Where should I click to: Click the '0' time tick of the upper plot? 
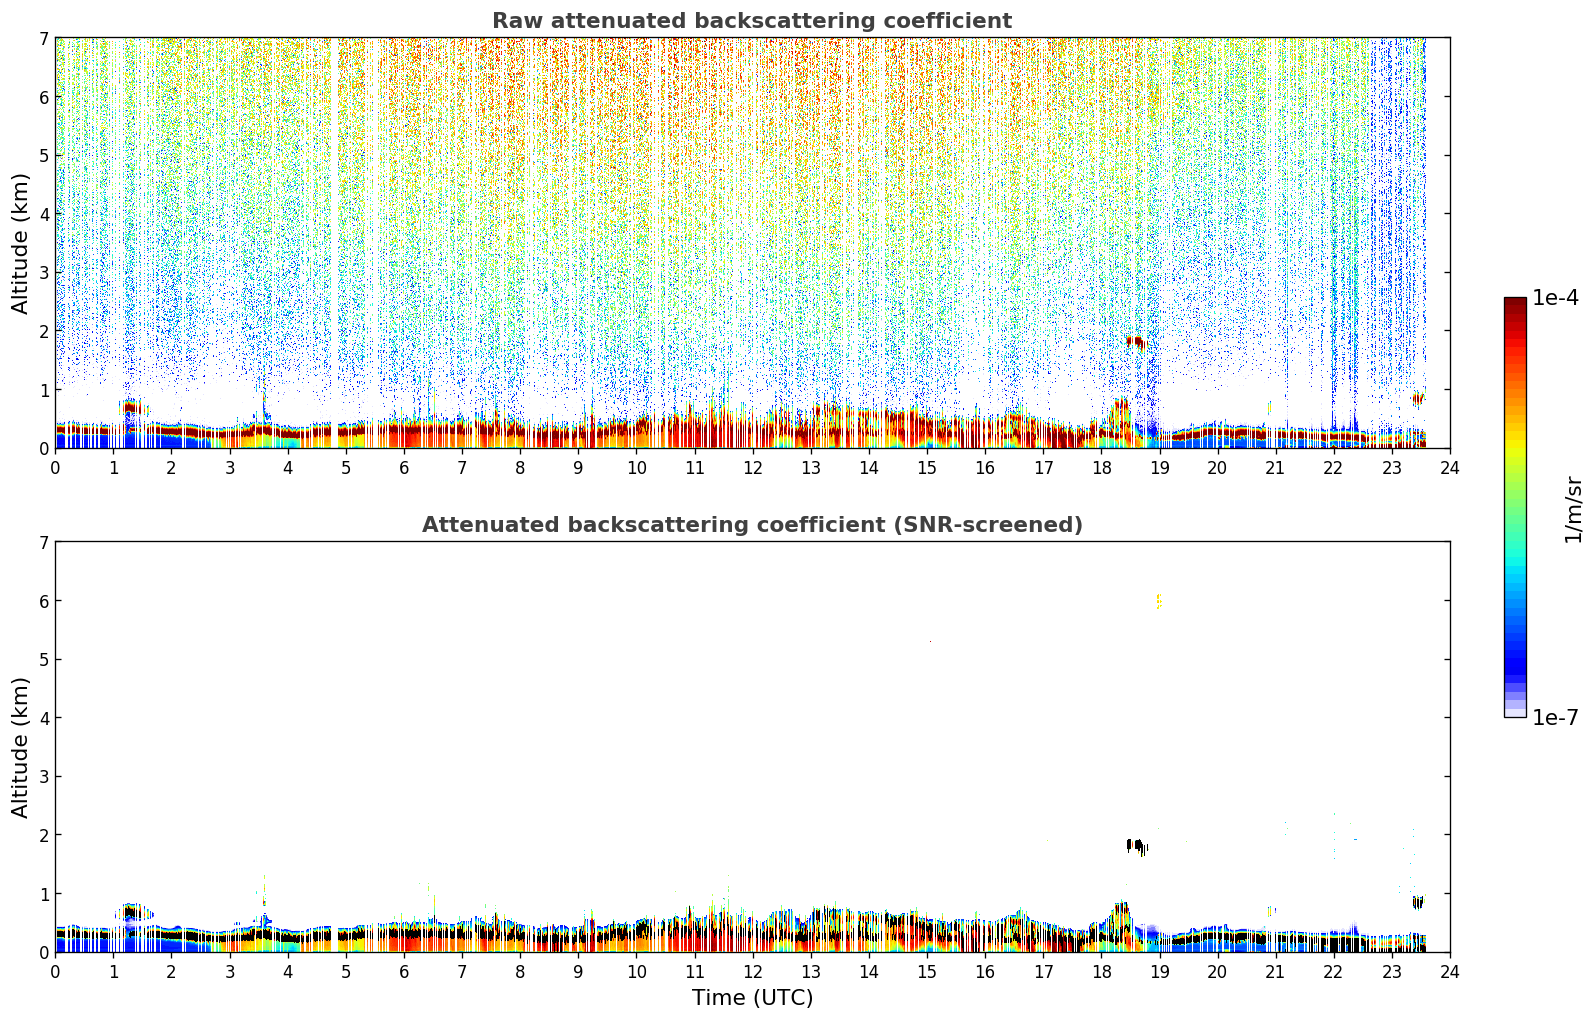(x=55, y=468)
